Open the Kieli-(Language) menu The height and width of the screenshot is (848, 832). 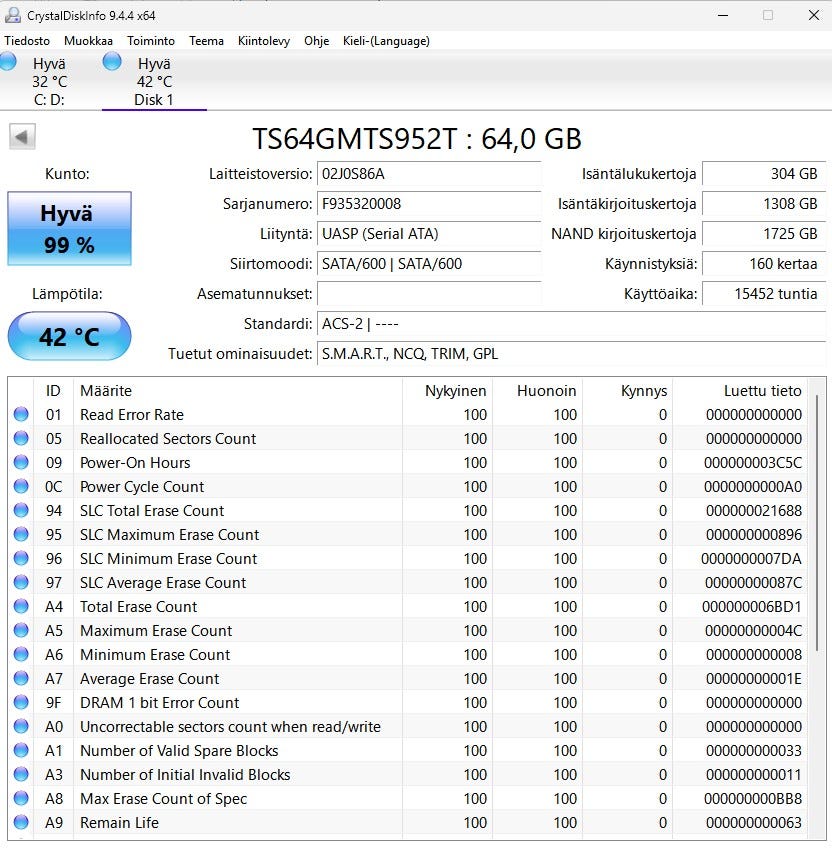point(386,41)
